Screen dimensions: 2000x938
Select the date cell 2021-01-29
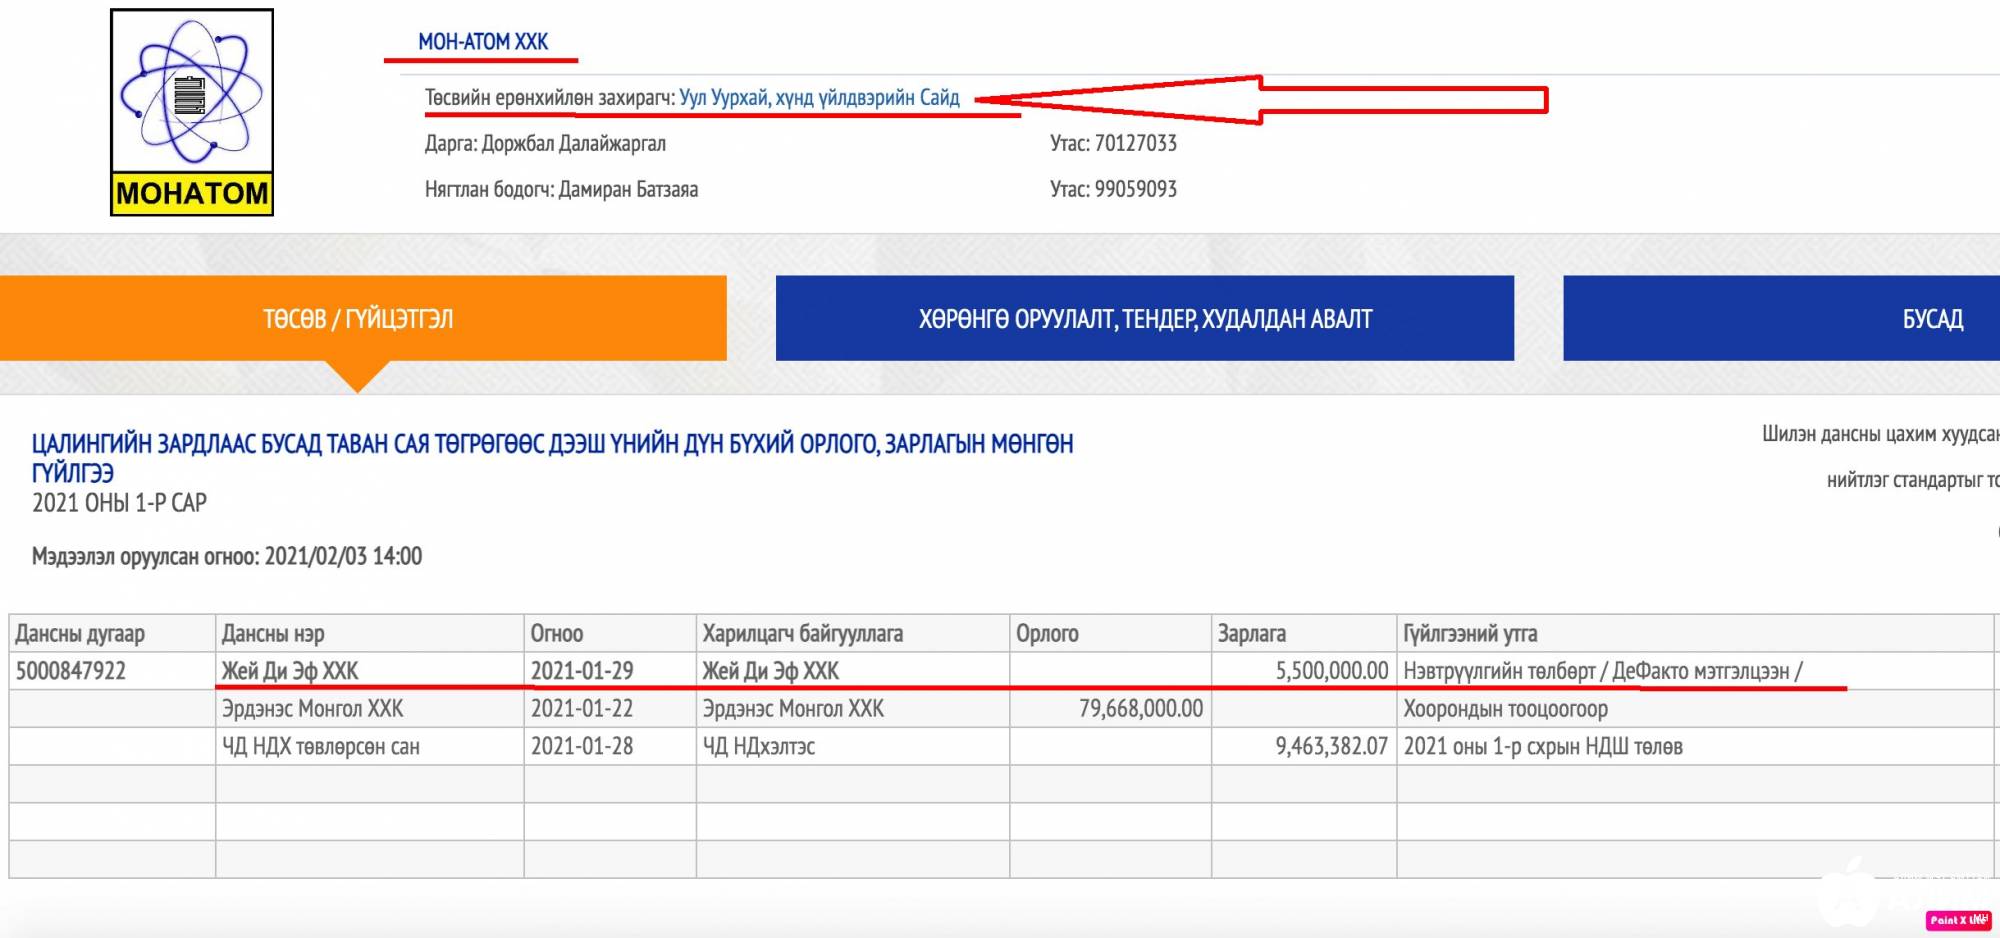610,671
